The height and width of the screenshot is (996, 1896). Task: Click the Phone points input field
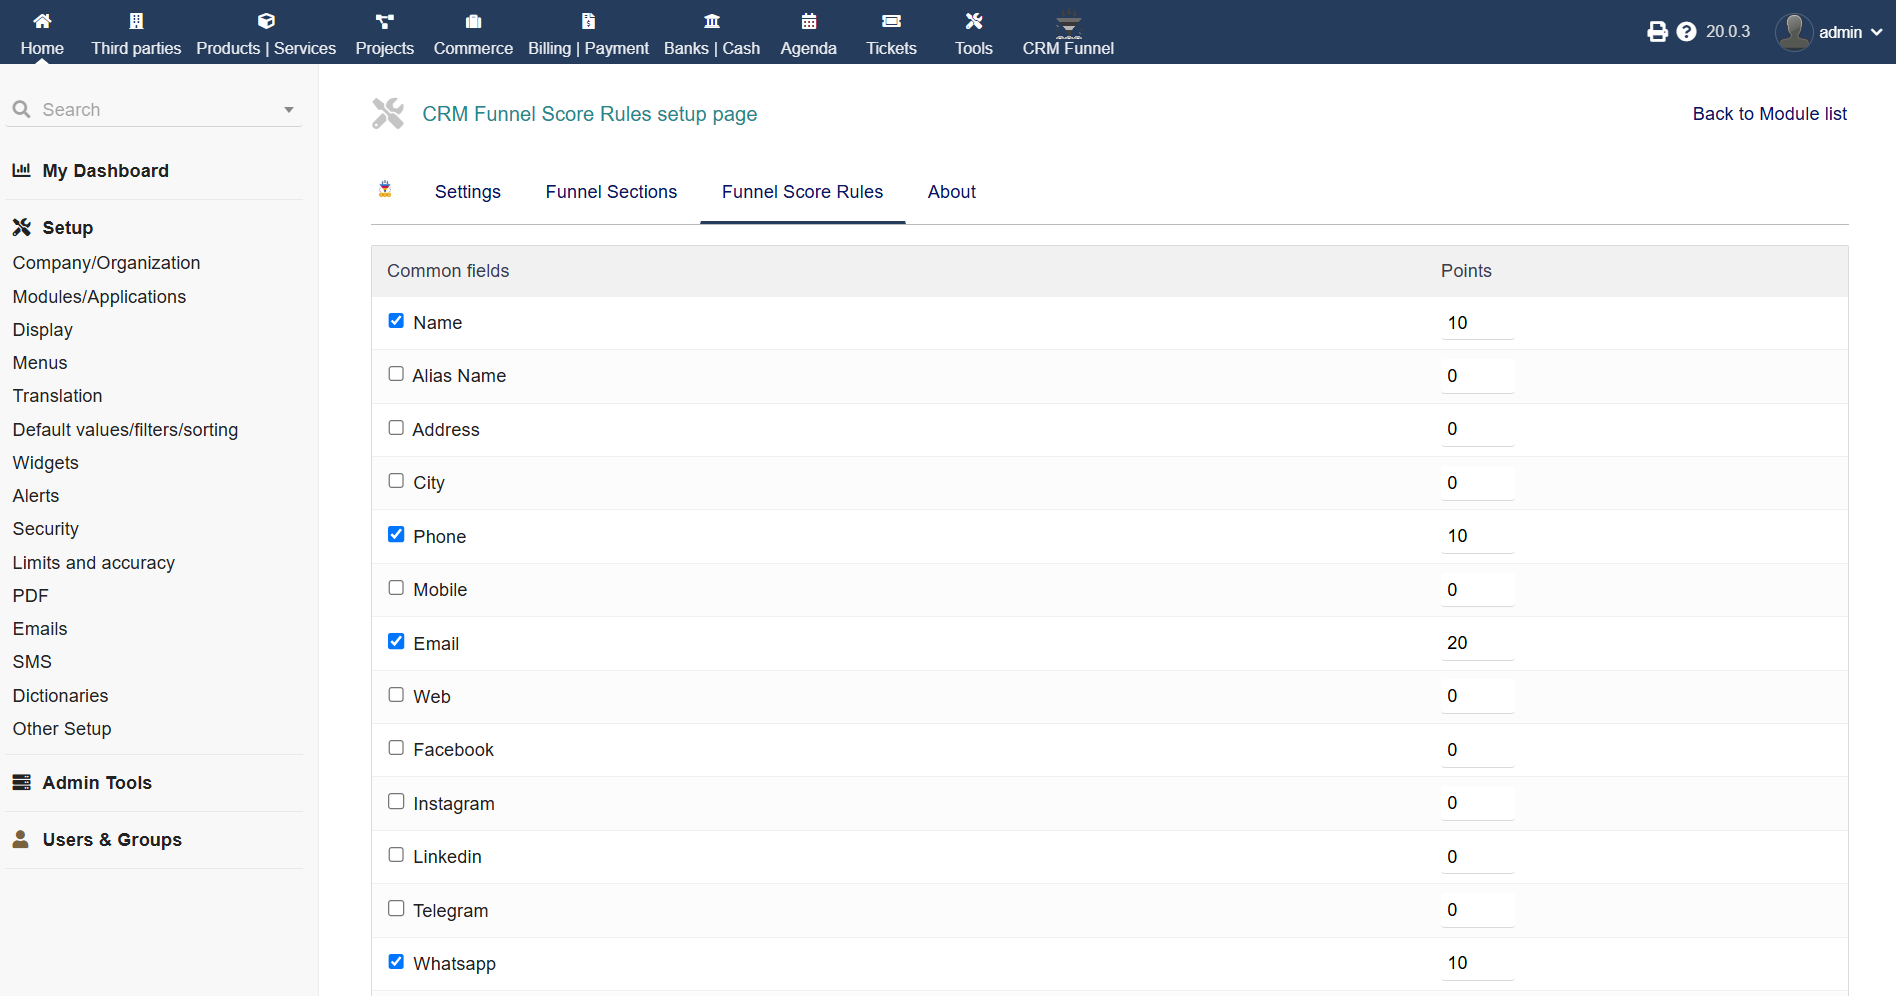click(x=1476, y=536)
